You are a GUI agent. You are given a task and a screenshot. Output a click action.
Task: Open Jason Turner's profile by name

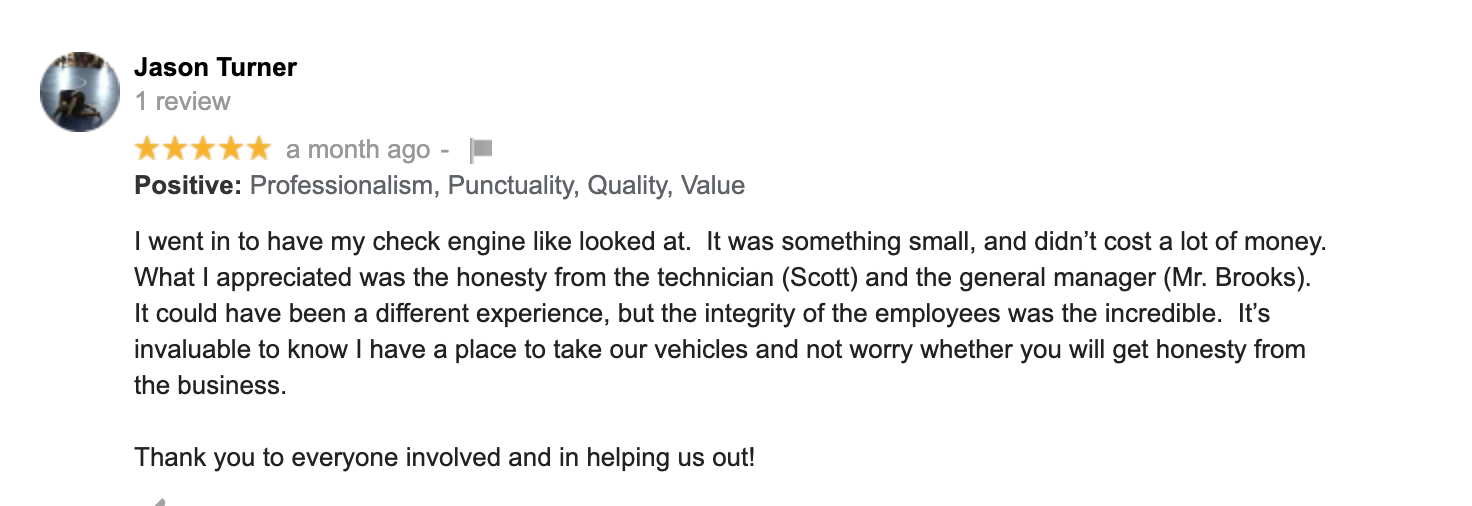point(215,67)
